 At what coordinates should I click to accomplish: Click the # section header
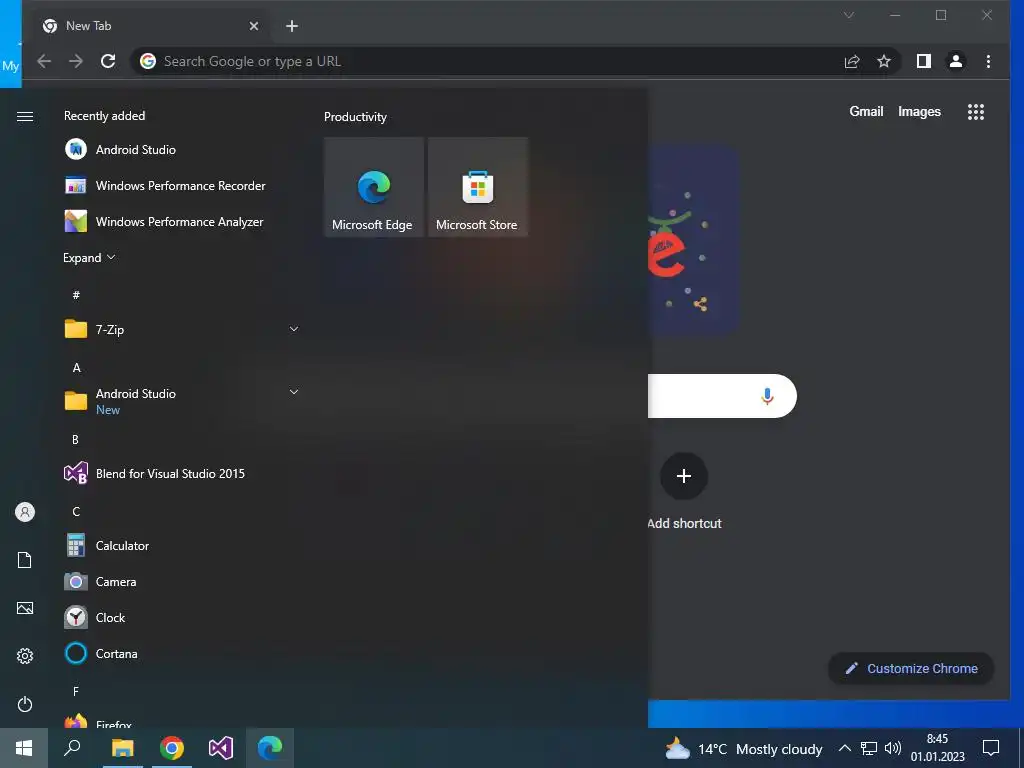(76, 295)
